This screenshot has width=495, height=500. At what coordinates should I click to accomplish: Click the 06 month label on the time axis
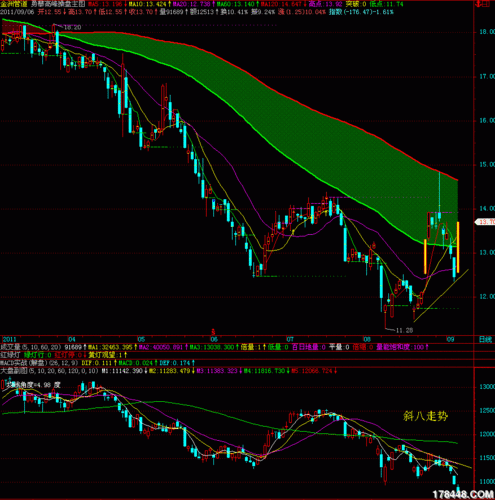(214, 339)
